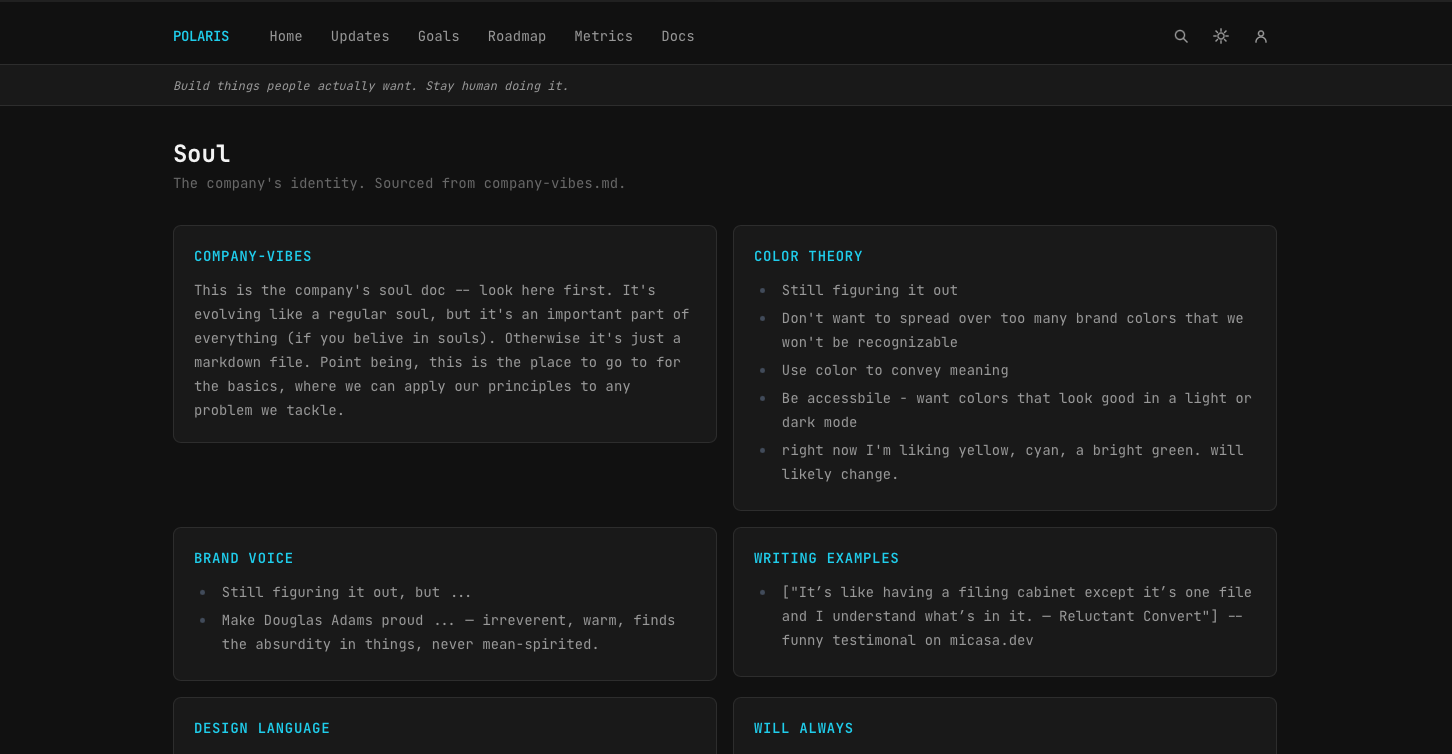
Task: Click bullet "Still figuring it out, but ..."
Action: [347, 592]
